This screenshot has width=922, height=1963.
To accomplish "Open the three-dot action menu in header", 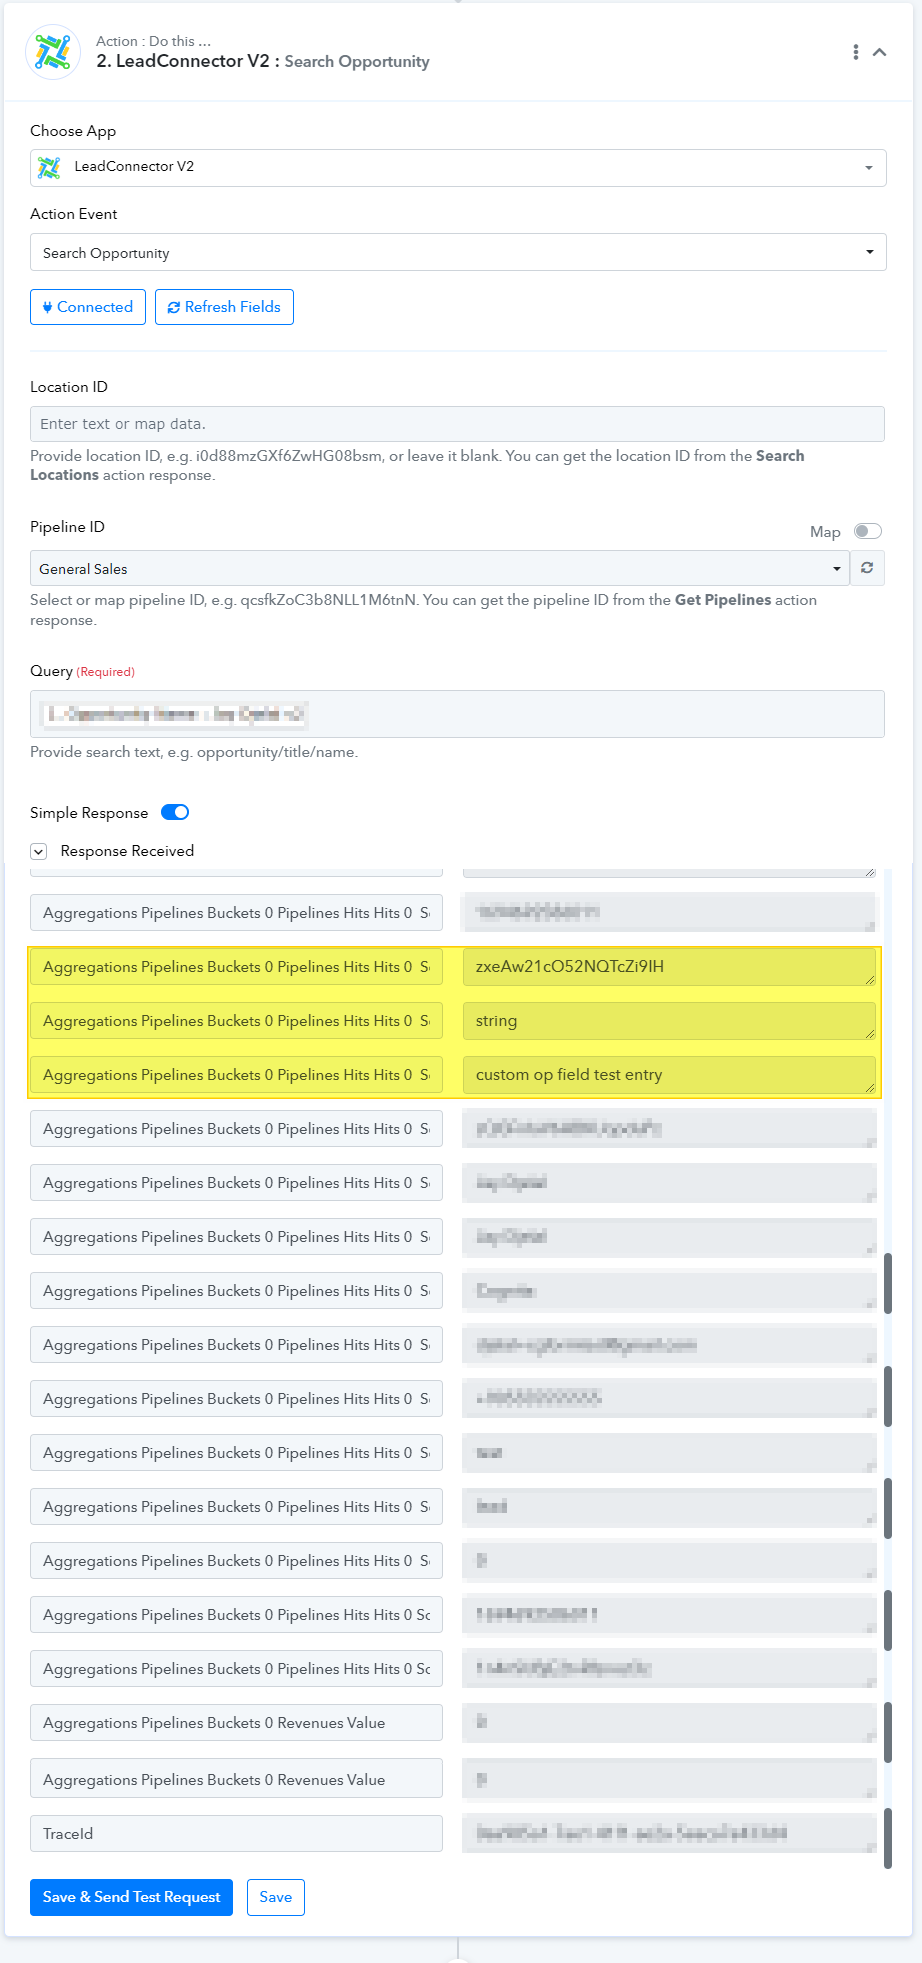I will point(855,52).
